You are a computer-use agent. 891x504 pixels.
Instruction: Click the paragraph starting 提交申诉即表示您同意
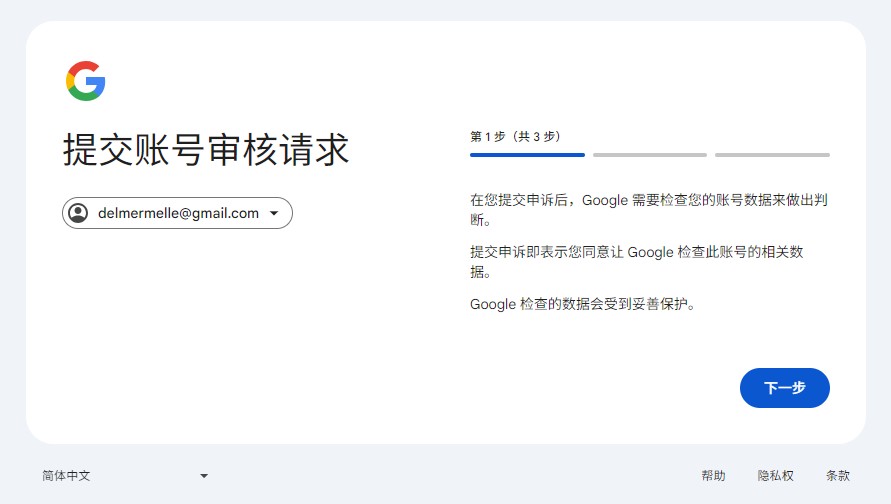[x=636, y=261]
